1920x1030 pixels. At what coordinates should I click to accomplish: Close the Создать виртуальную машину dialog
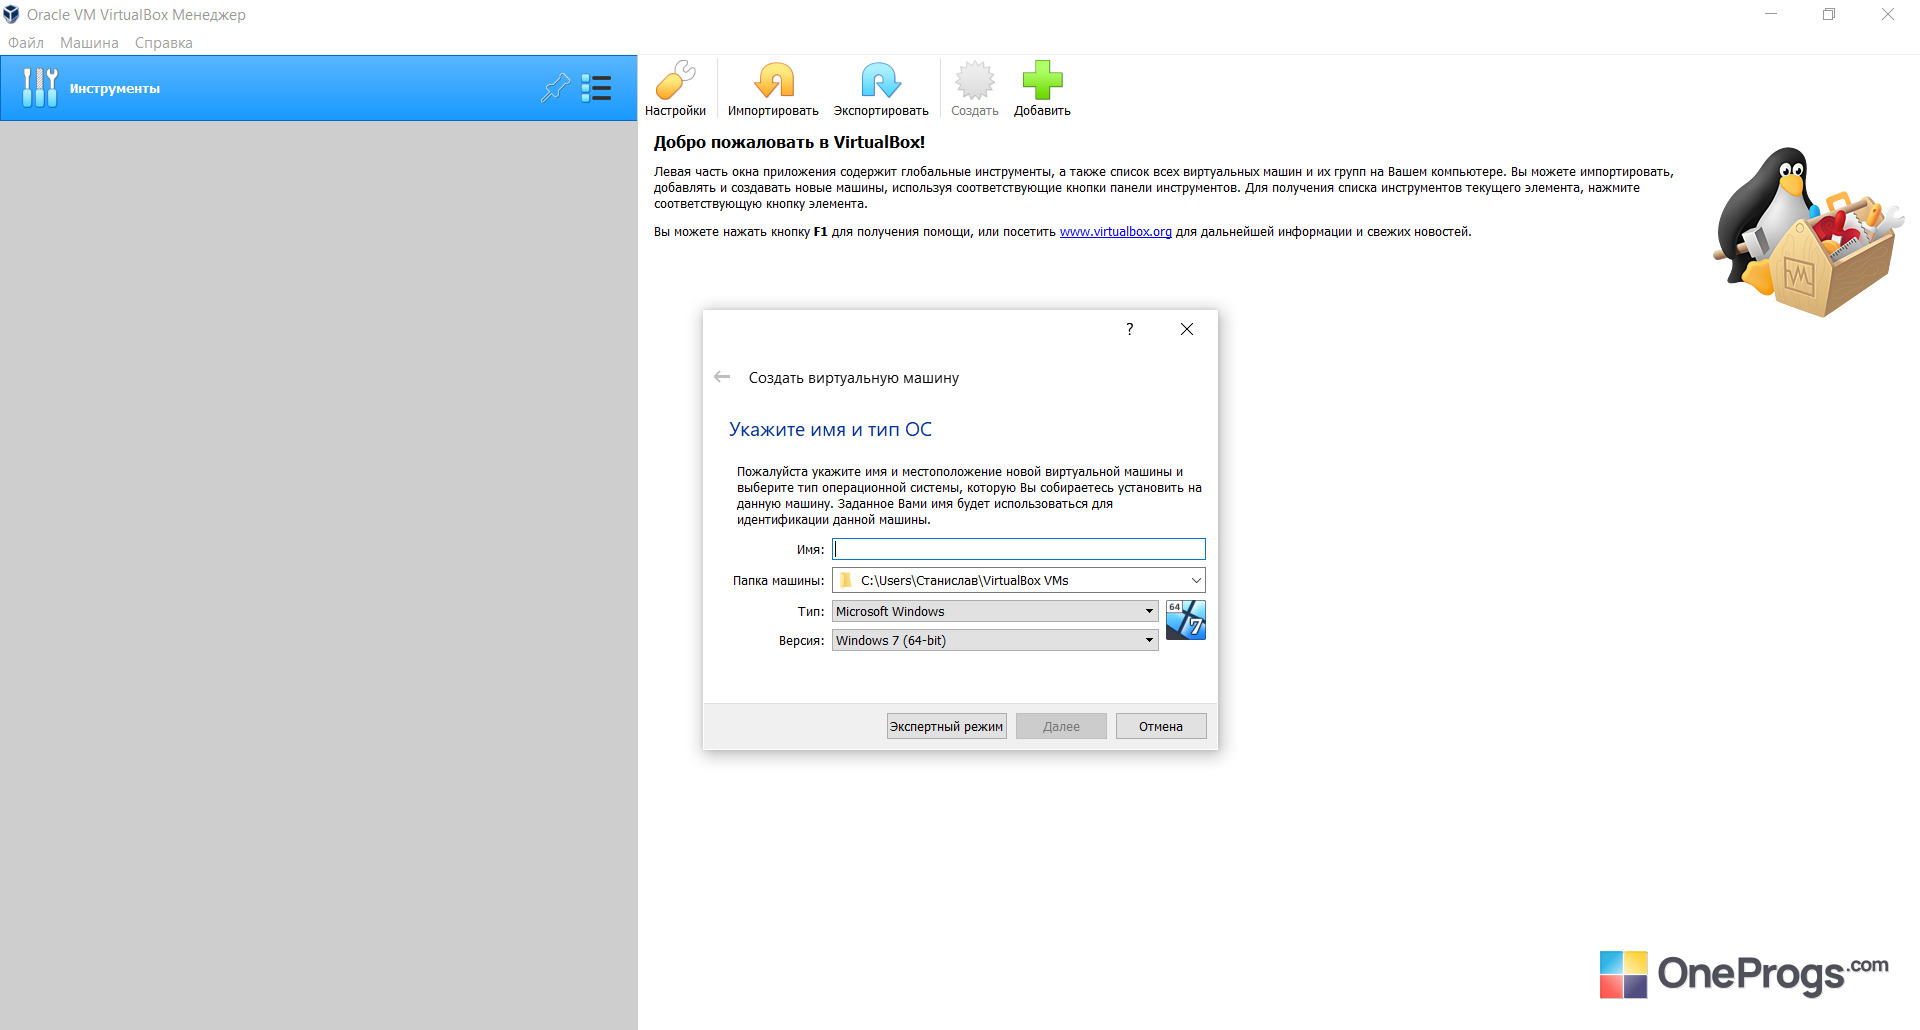pos(1187,329)
